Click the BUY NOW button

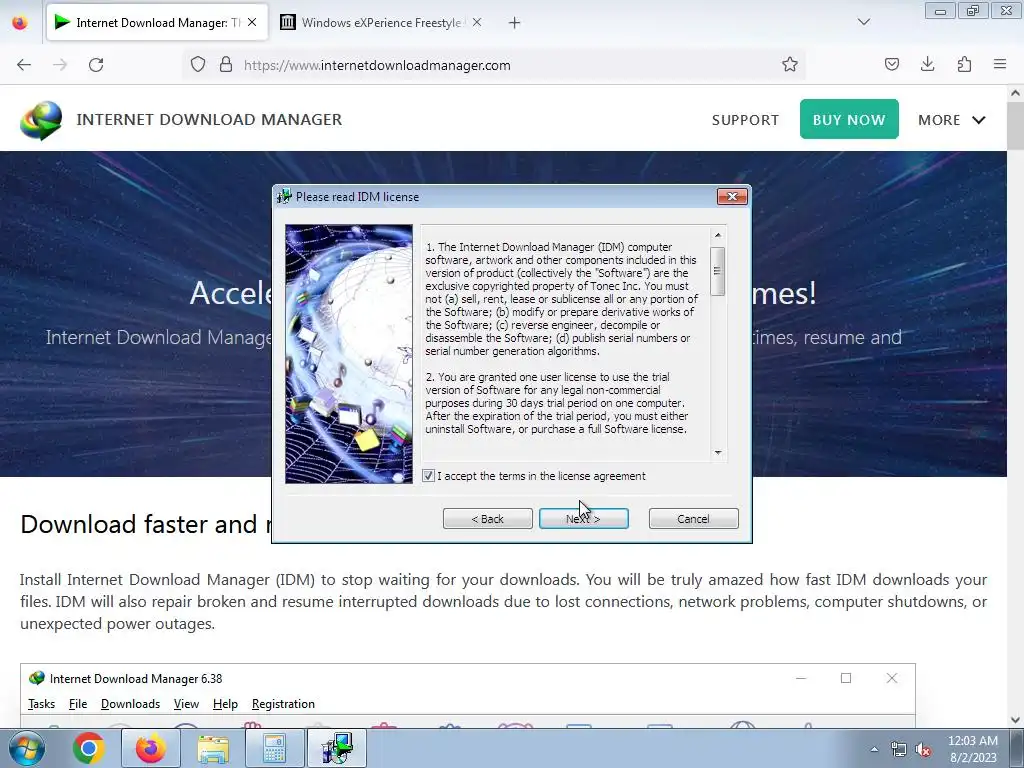849,120
